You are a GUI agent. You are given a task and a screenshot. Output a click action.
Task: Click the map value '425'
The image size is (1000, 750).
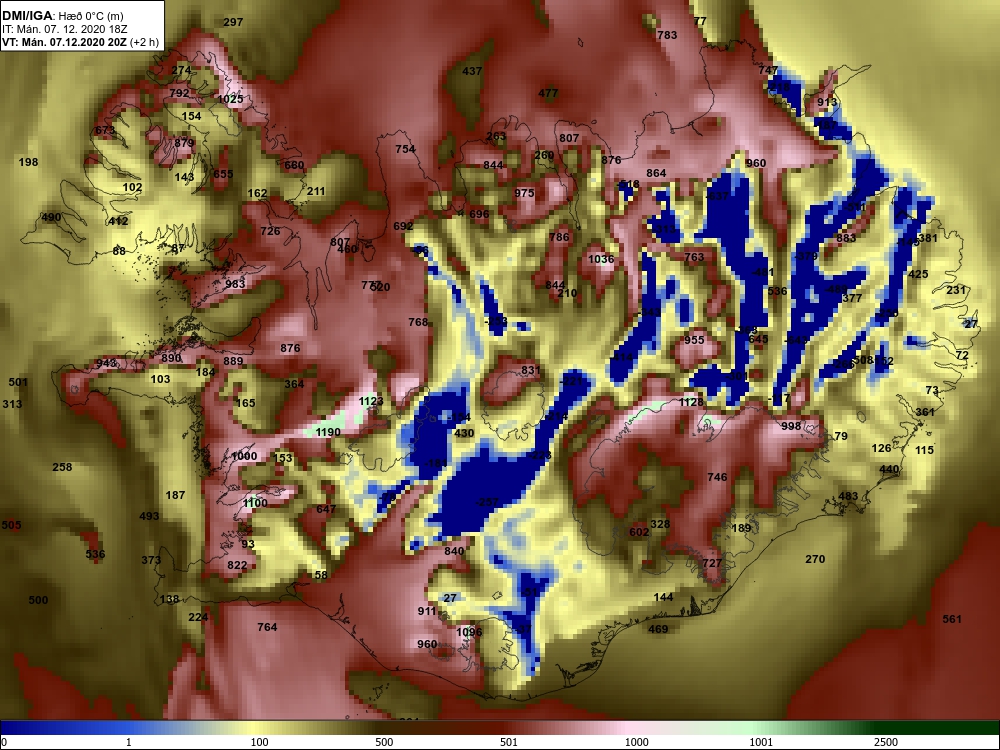click(918, 274)
